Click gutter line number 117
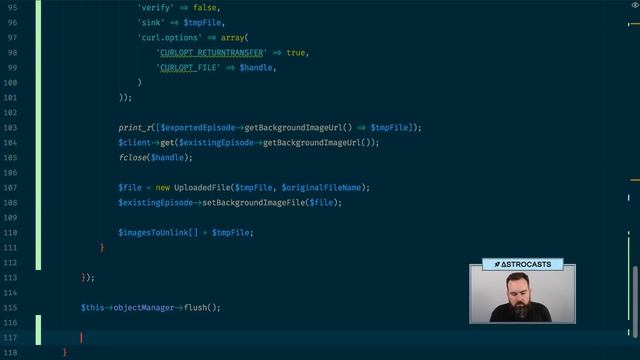This screenshot has width=640, height=360. coord(11,338)
